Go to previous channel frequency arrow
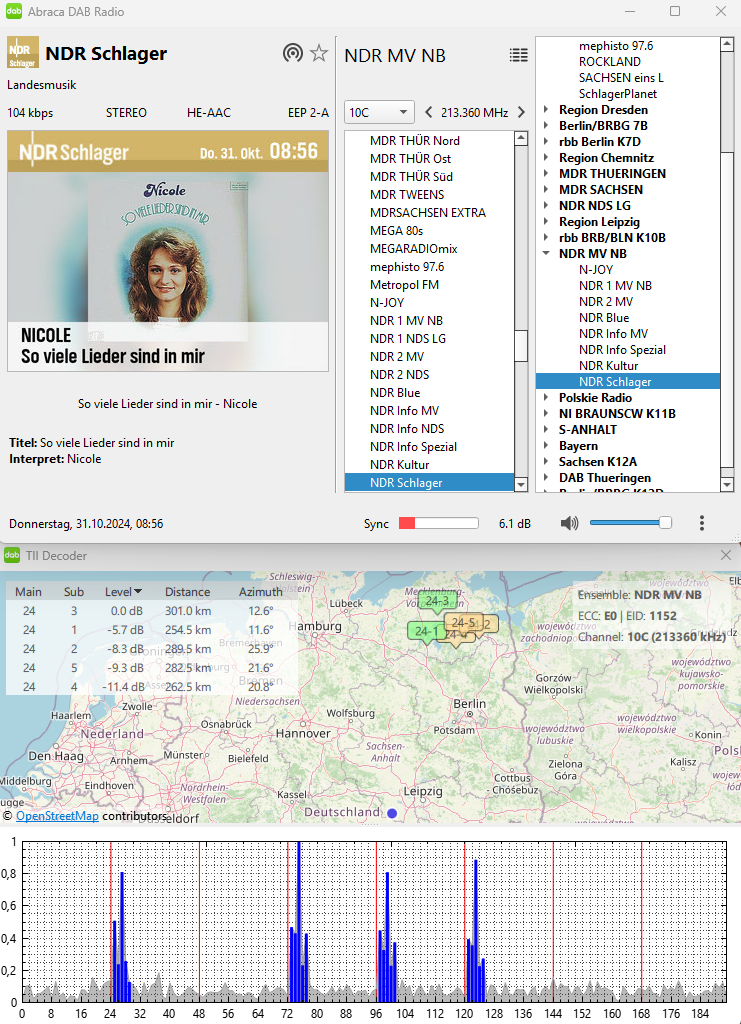 (428, 112)
